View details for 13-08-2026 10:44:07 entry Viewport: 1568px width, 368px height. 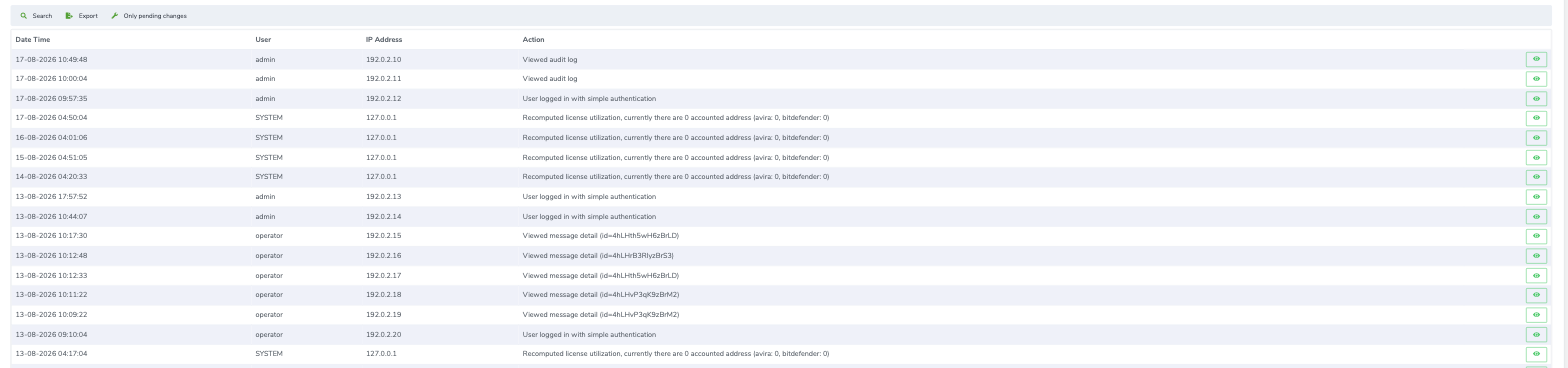point(1536,217)
